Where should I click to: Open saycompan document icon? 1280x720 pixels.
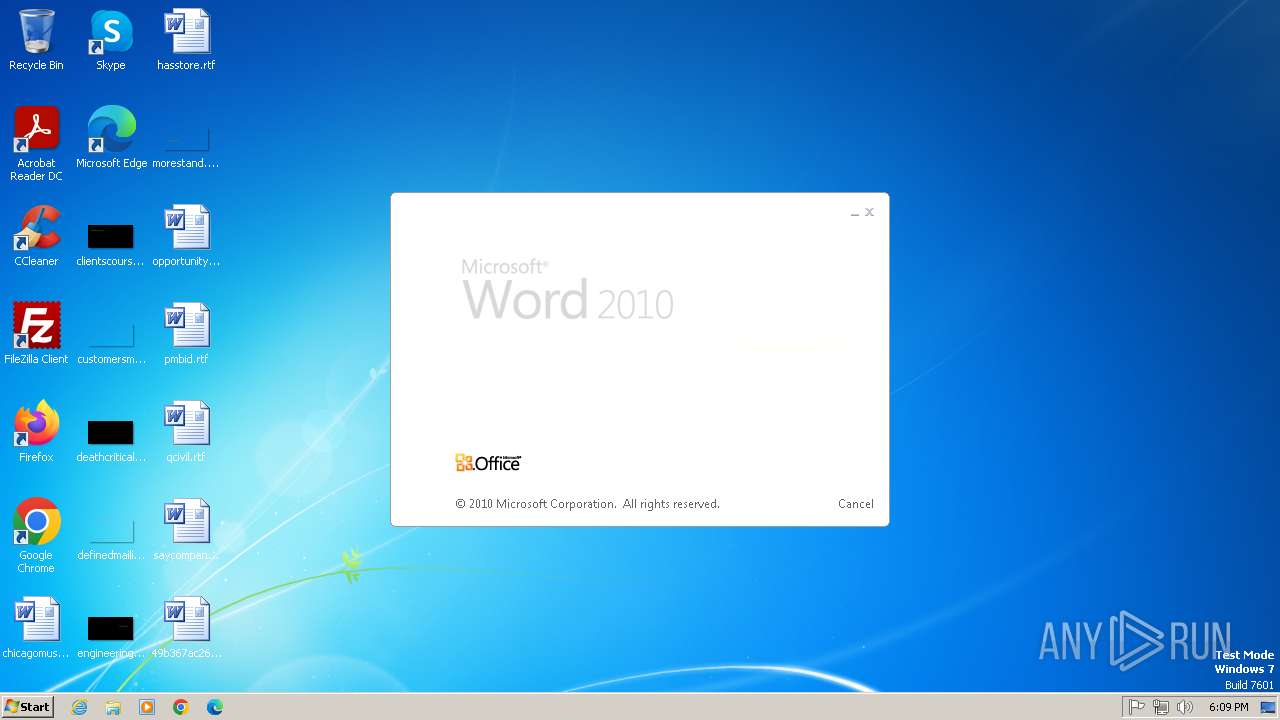[x=186, y=530]
